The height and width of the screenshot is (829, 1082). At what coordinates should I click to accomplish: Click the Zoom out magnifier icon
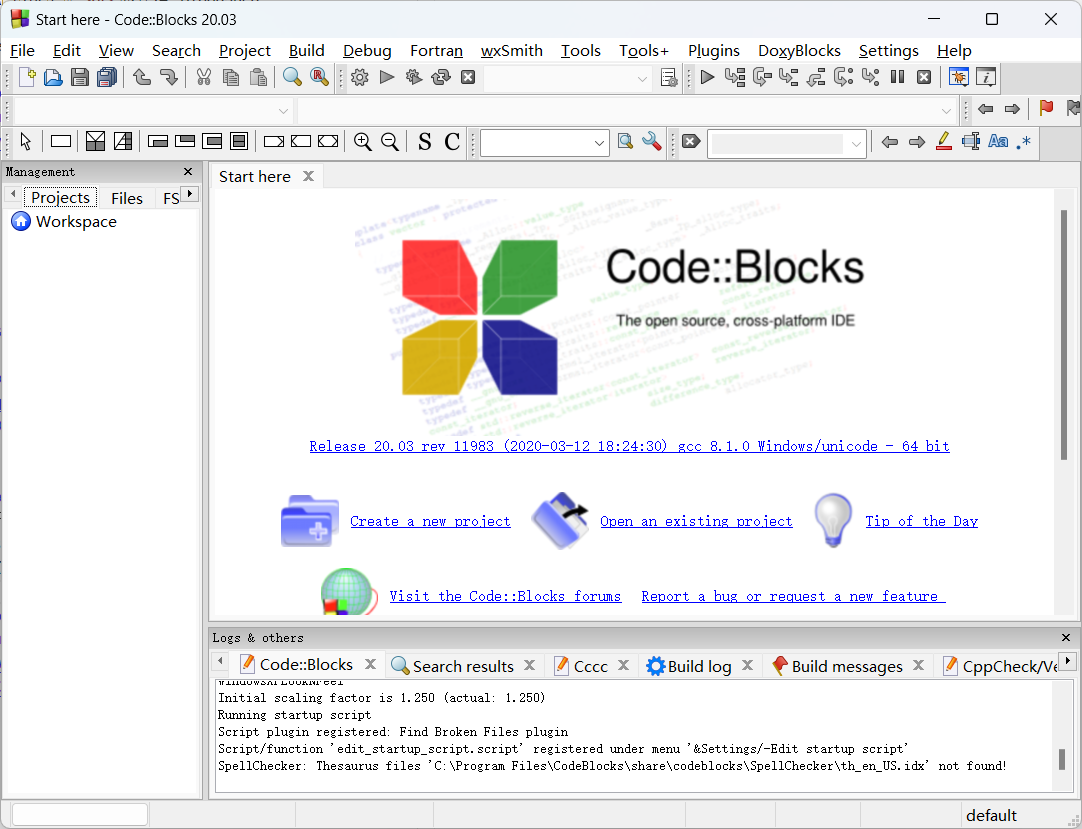click(390, 142)
